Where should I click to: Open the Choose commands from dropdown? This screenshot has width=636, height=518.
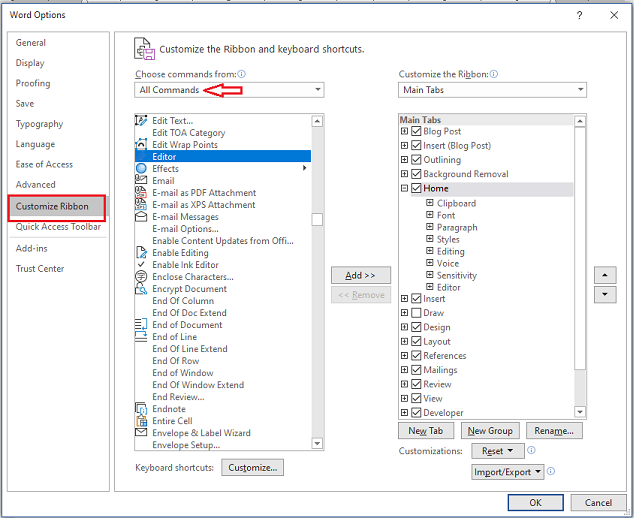[x=229, y=90]
